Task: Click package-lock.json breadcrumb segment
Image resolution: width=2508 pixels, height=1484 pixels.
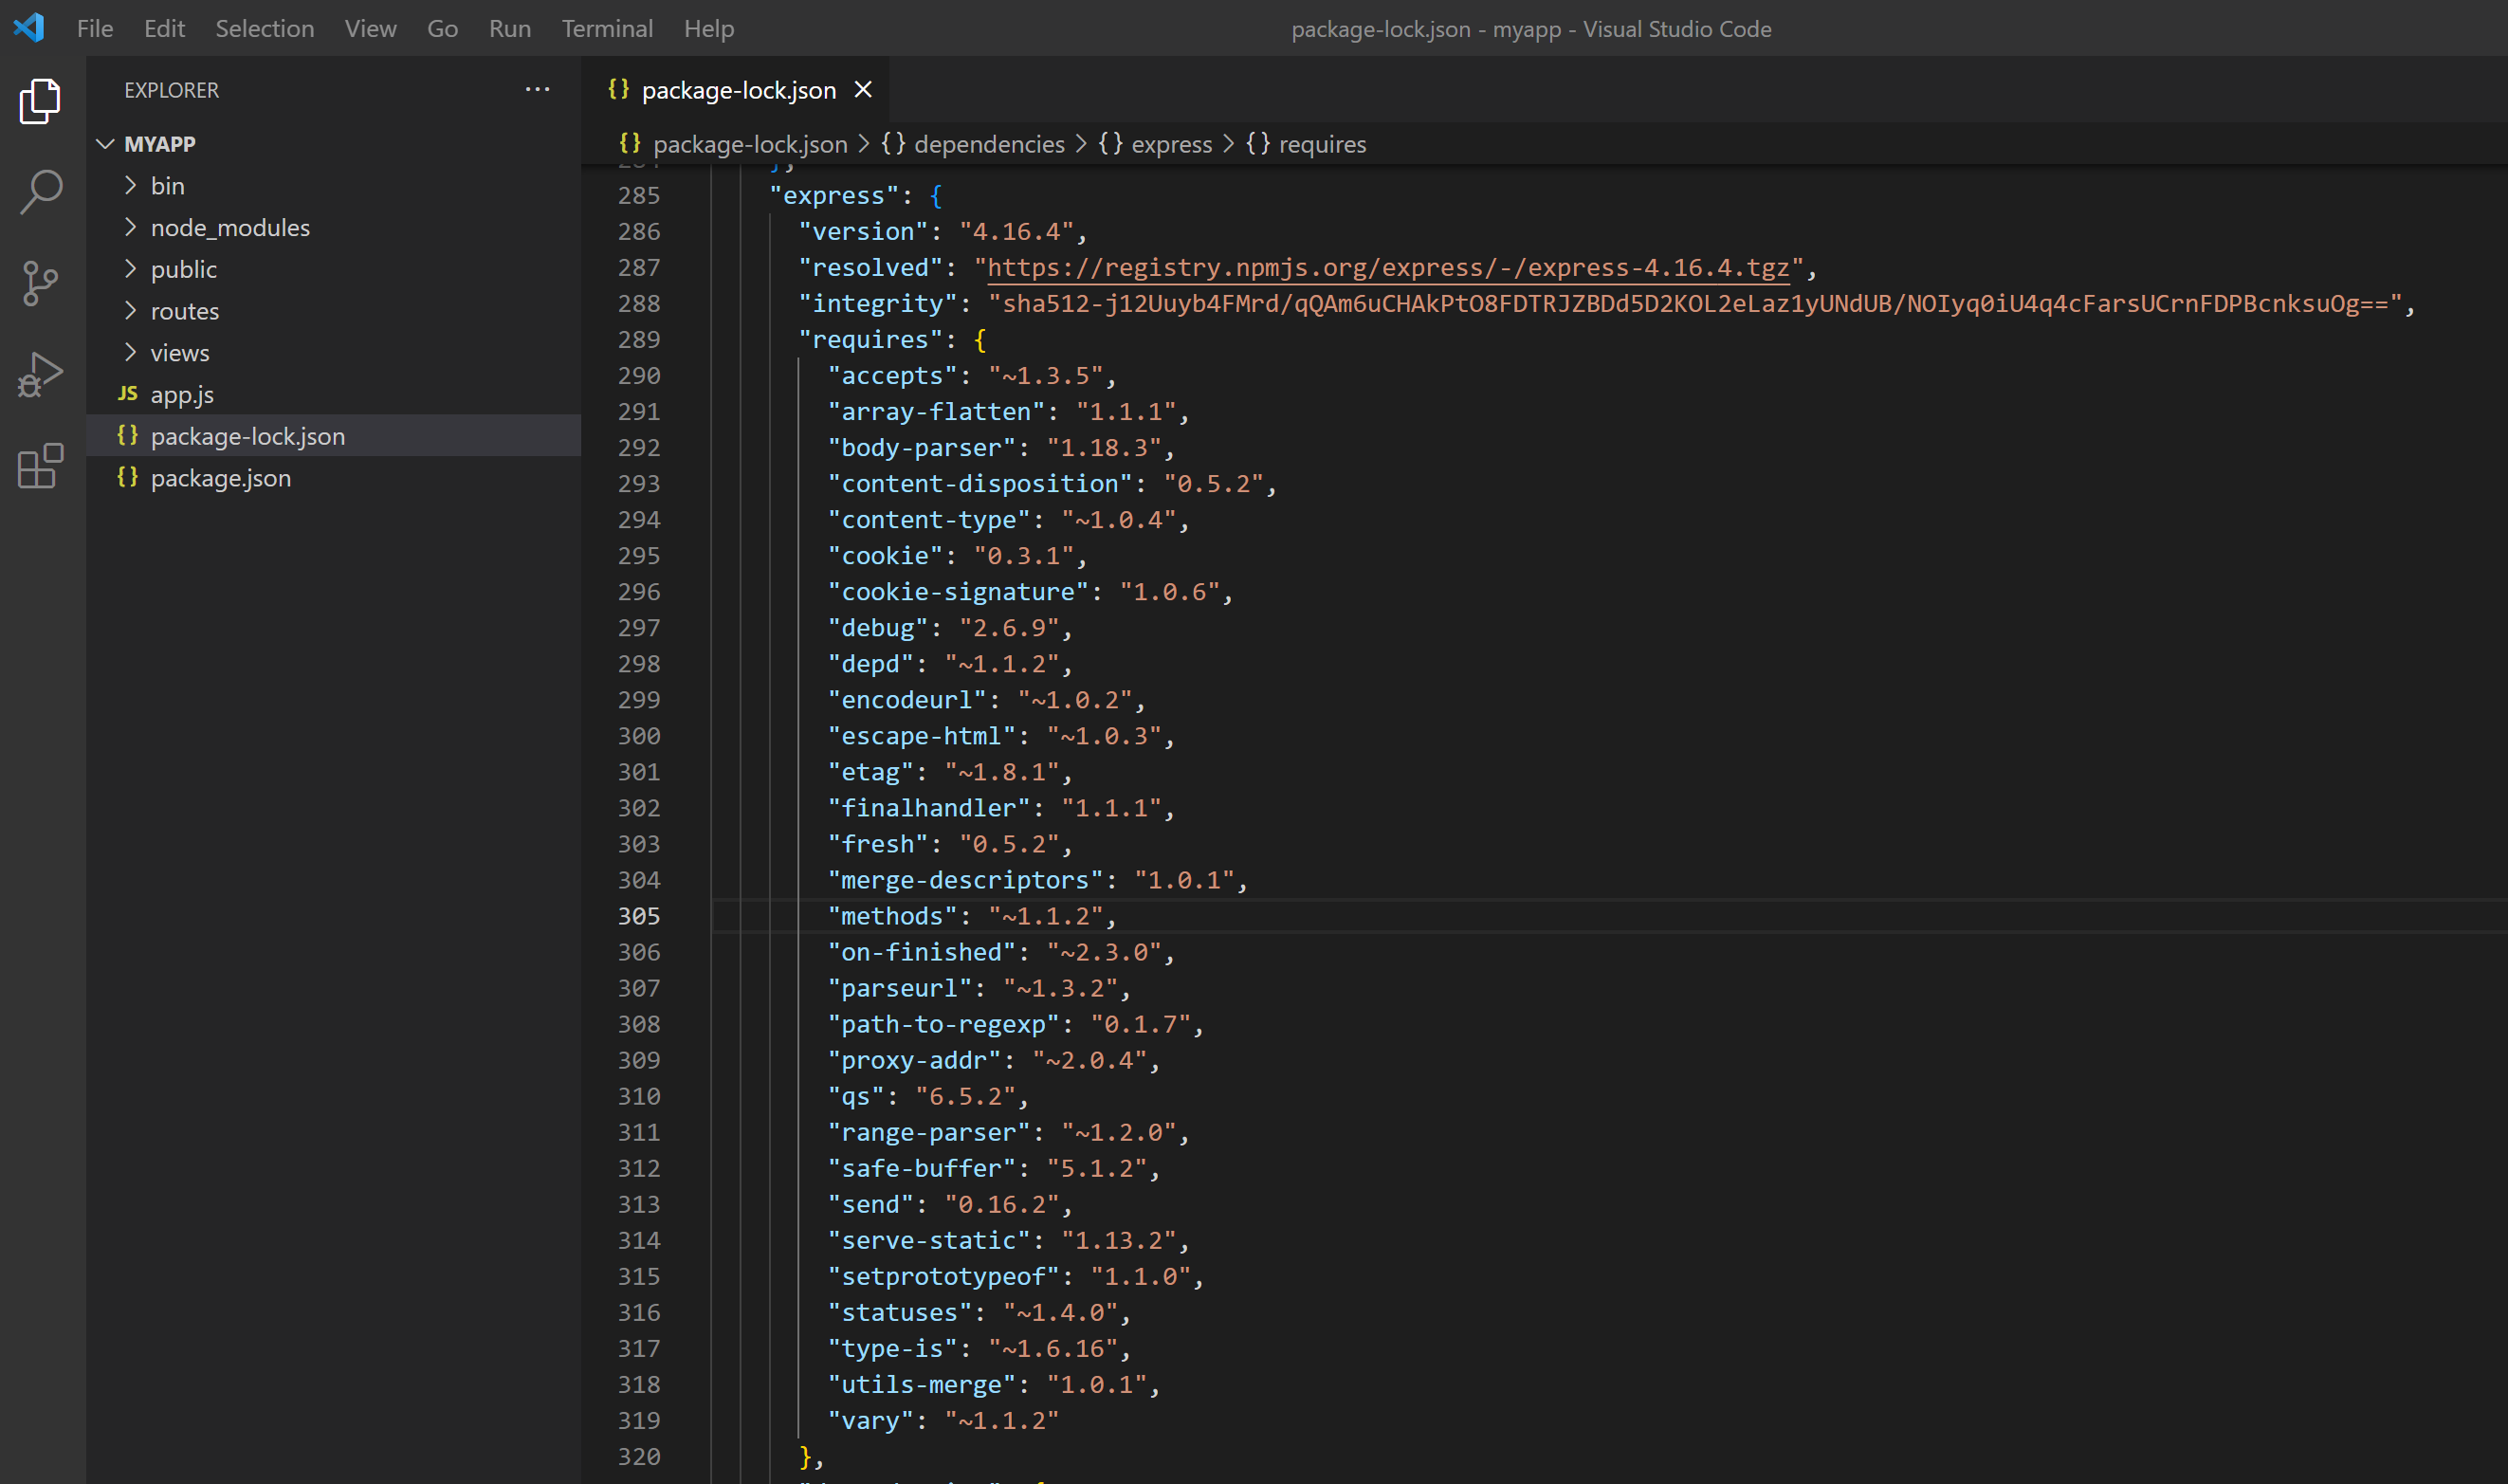Action: click(750, 144)
